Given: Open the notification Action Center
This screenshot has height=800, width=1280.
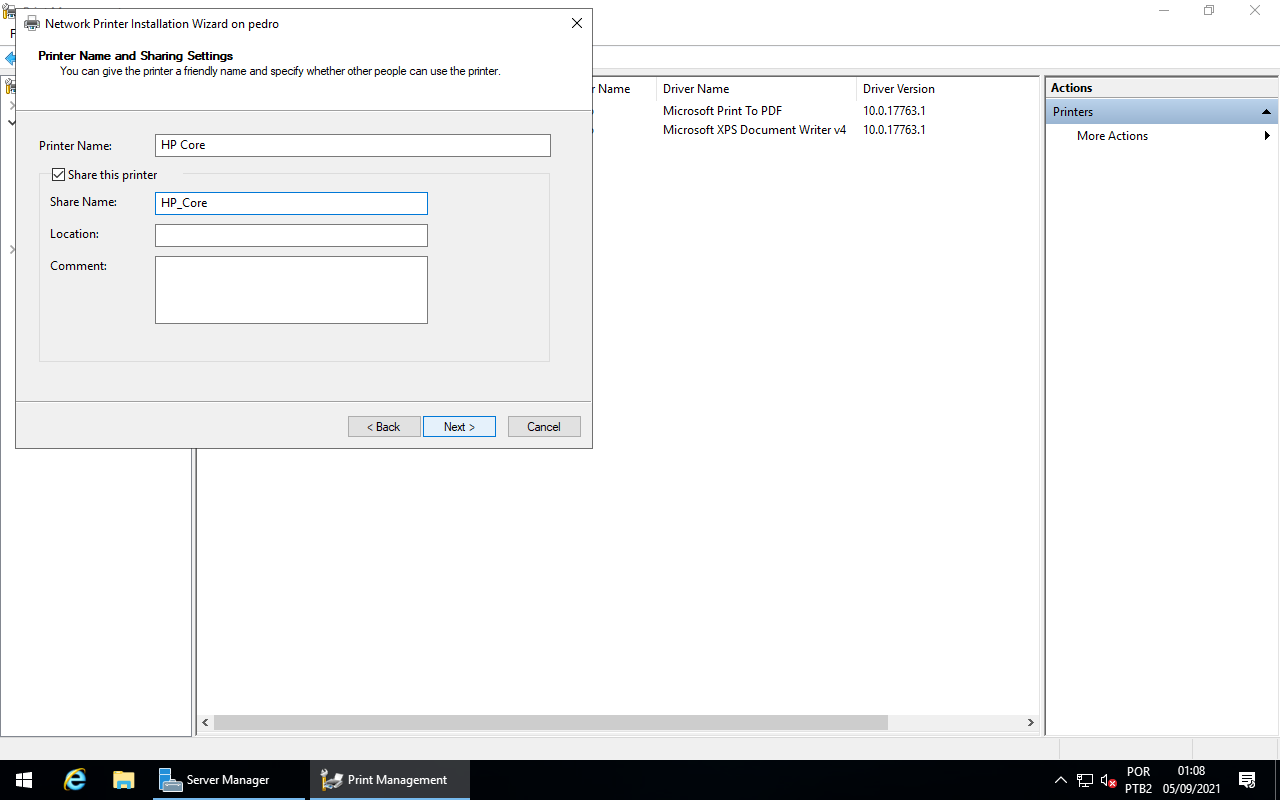Looking at the screenshot, I should 1247,780.
